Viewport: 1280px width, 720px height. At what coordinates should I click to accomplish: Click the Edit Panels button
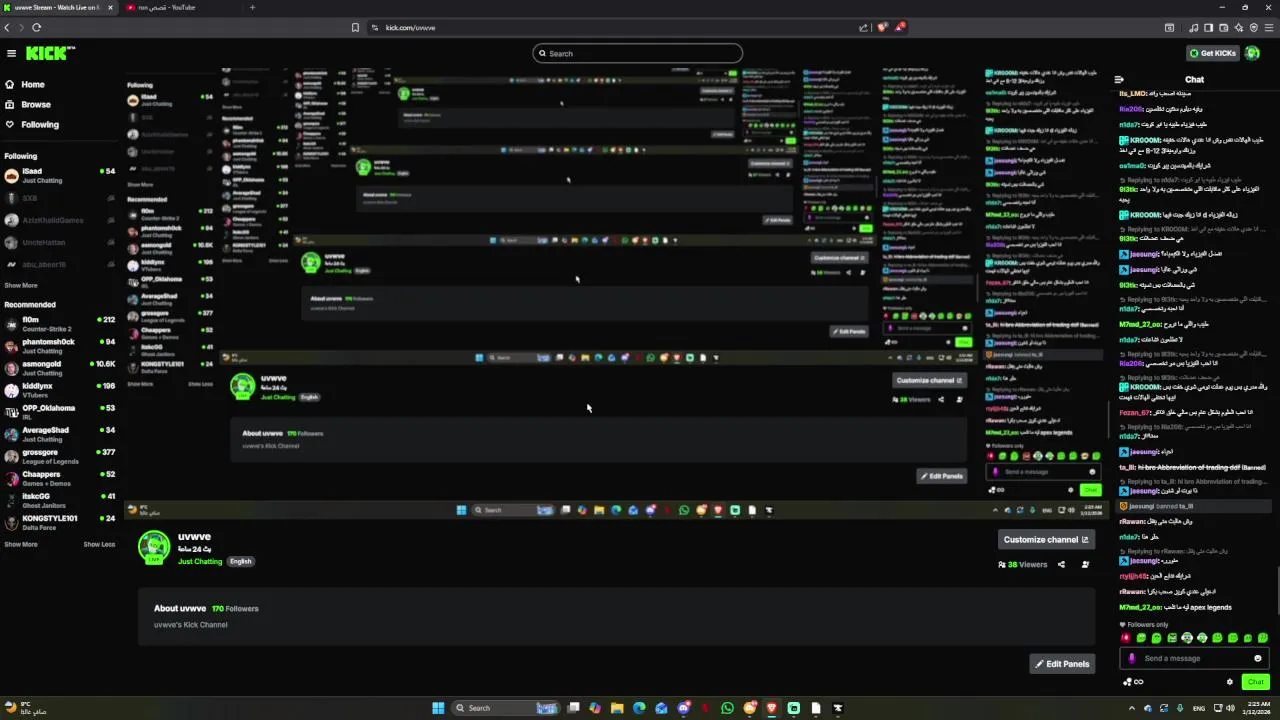[1062, 664]
